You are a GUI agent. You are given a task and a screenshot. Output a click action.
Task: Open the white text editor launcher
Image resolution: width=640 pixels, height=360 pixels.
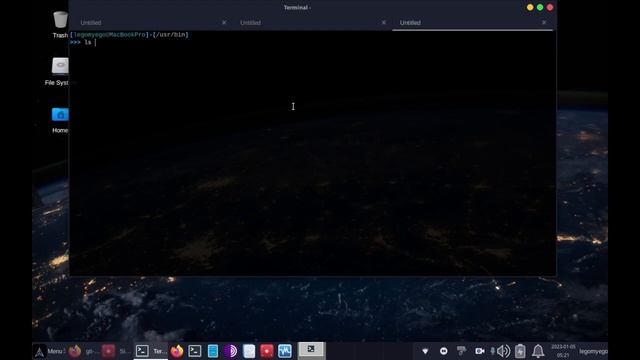pyautogui.click(x=249, y=351)
